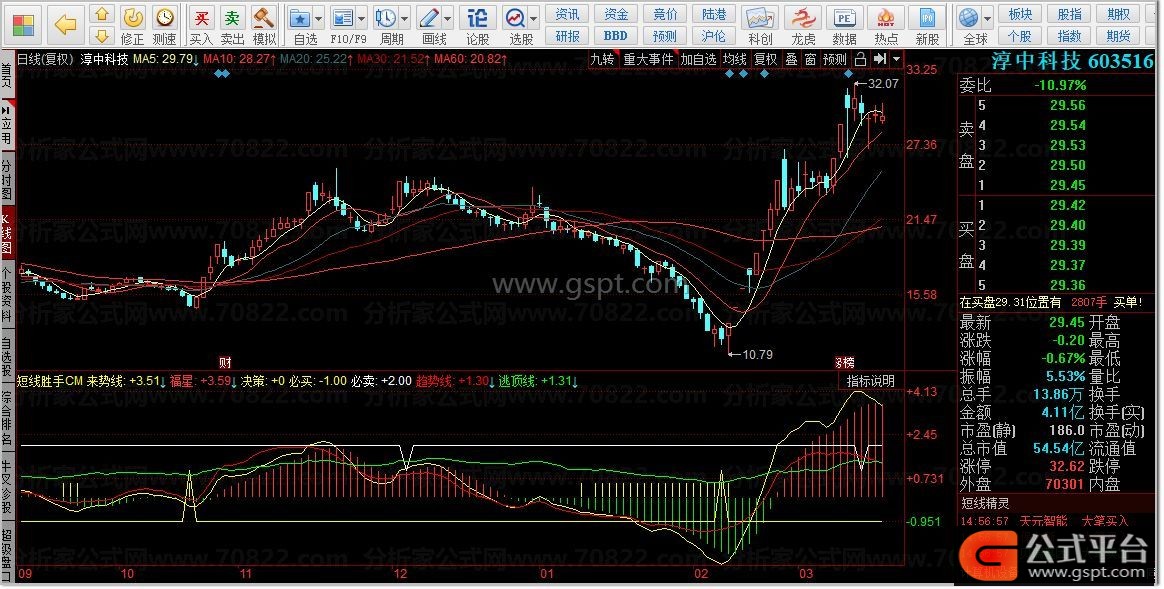This screenshot has width=1164, height=589.
Task: Open the 龙虎 dragon-tiger list icon
Action: [803, 18]
